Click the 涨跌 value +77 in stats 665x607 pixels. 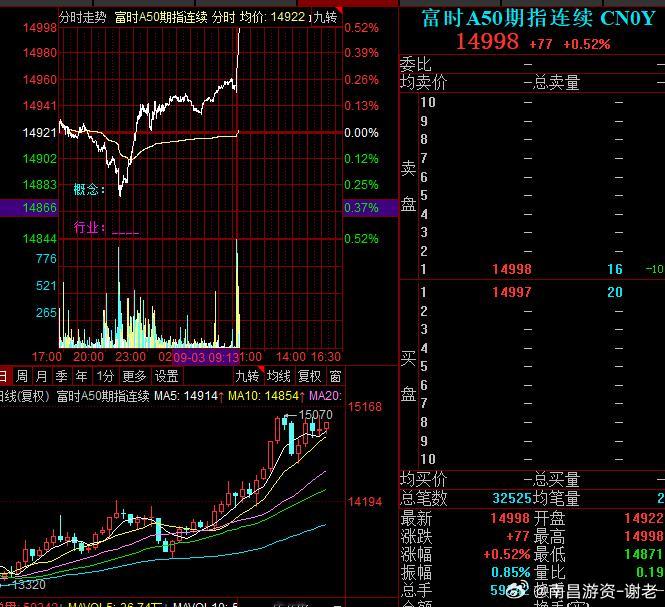click(517, 536)
